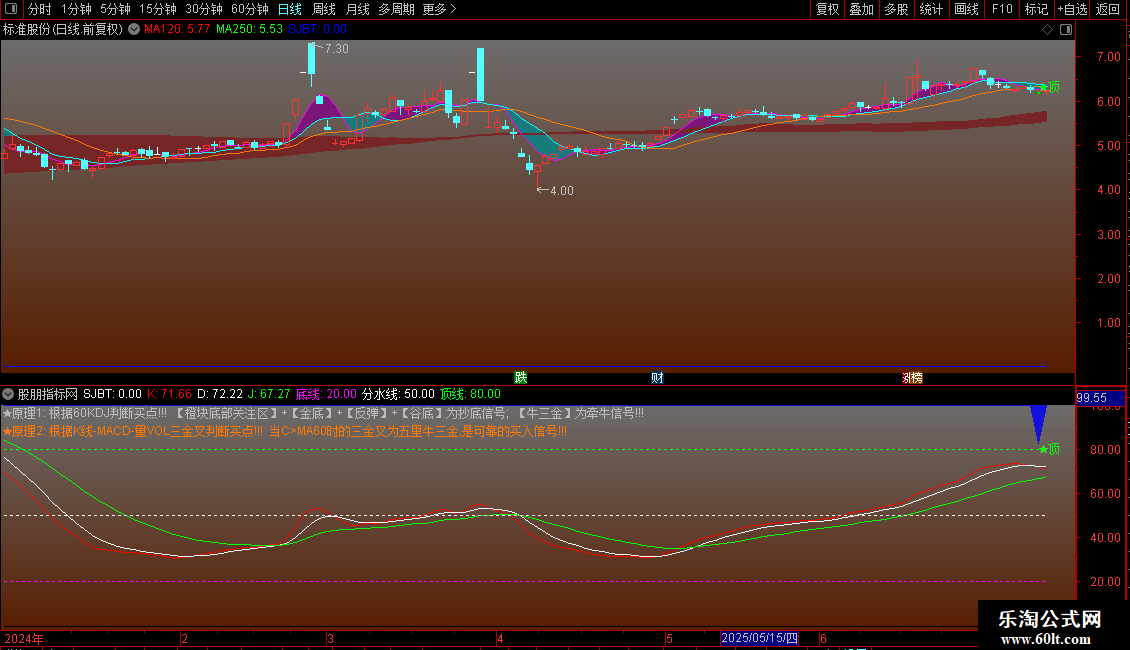Select the 30分钟 period tab
1130x650 pixels.
point(204,9)
